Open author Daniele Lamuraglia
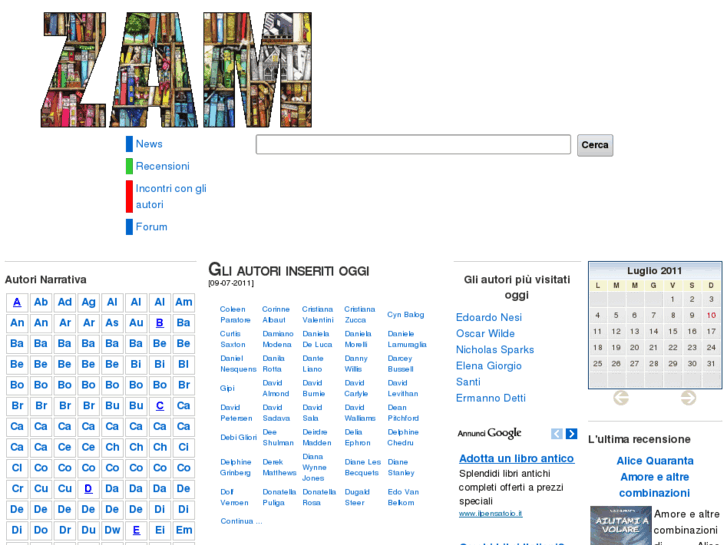The width and height of the screenshot is (727, 545). coord(407,339)
